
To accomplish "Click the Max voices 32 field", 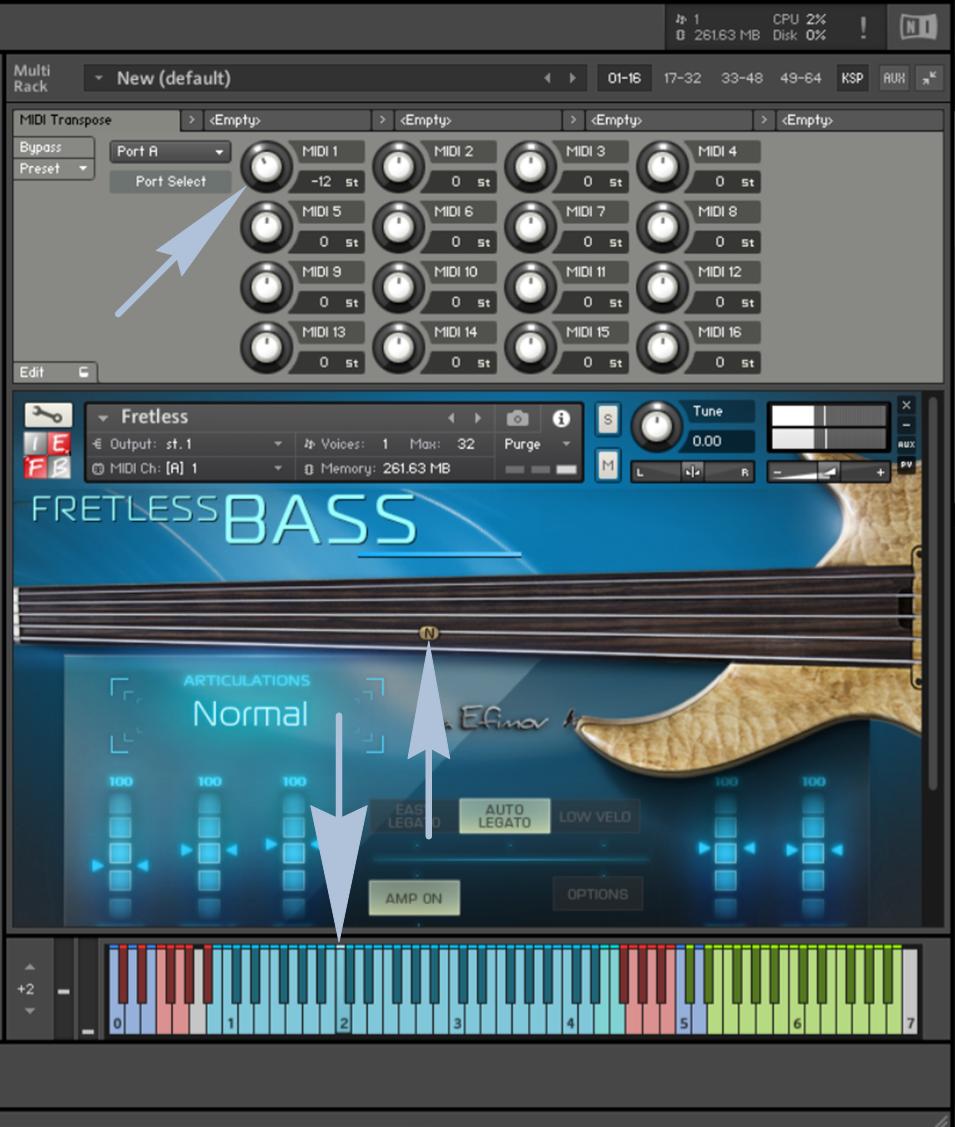I will pyautogui.click(x=466, y=444).
